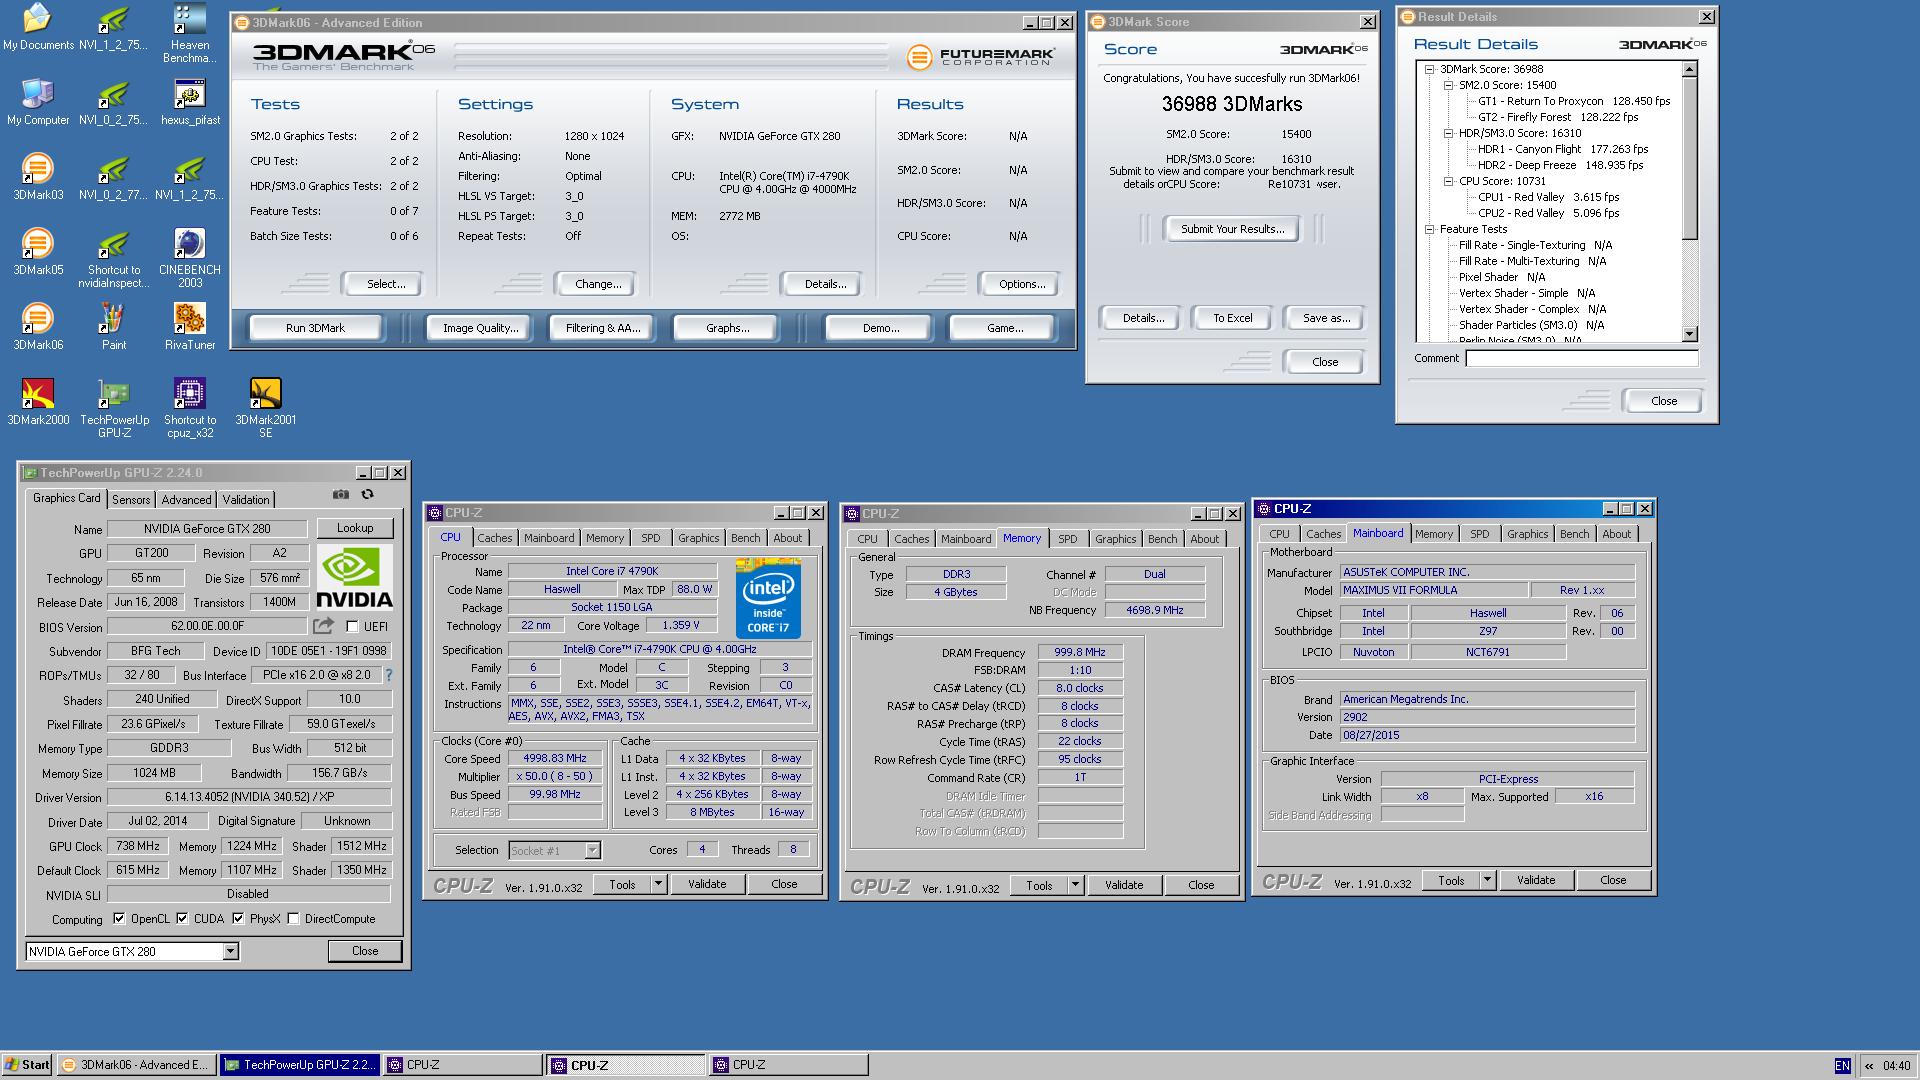Open the Tools dropdown arrow in CPU-Z CPU window
Viewport: 1920px width, 1080px height.
[x=658, y=884]
